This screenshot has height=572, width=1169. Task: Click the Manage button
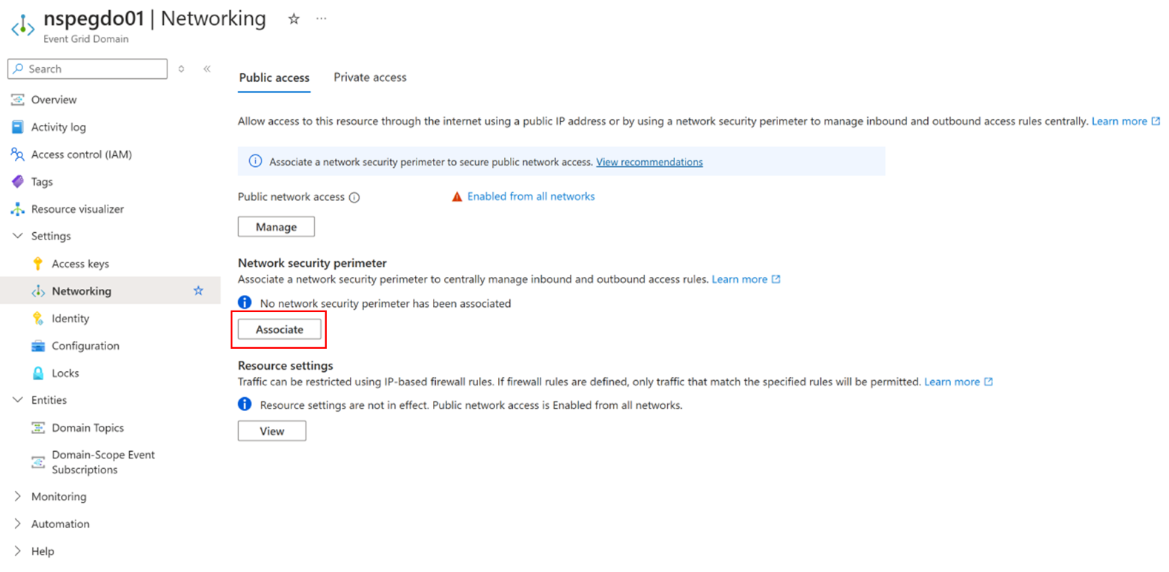click(276, 227)
